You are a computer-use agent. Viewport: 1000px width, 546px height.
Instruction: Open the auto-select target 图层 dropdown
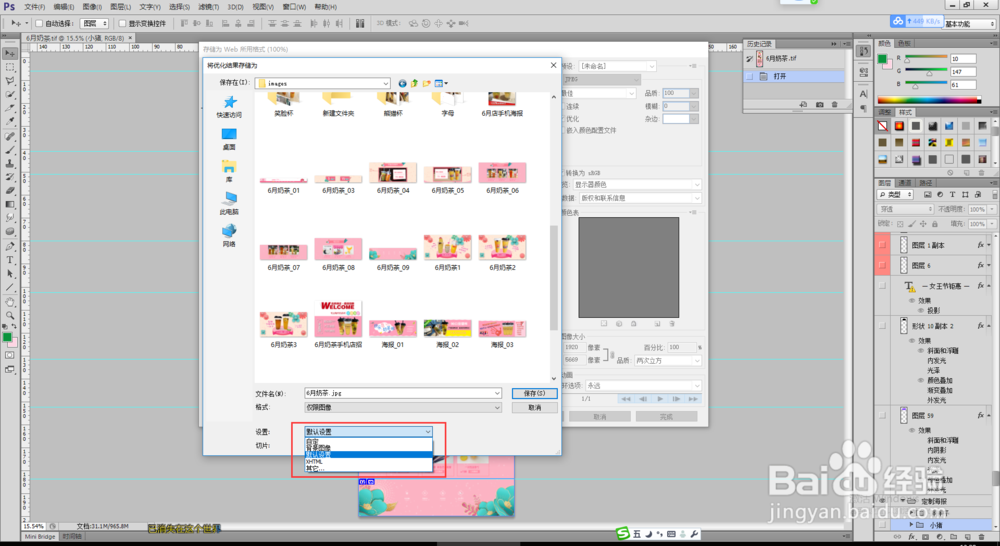tap(94, 24)
